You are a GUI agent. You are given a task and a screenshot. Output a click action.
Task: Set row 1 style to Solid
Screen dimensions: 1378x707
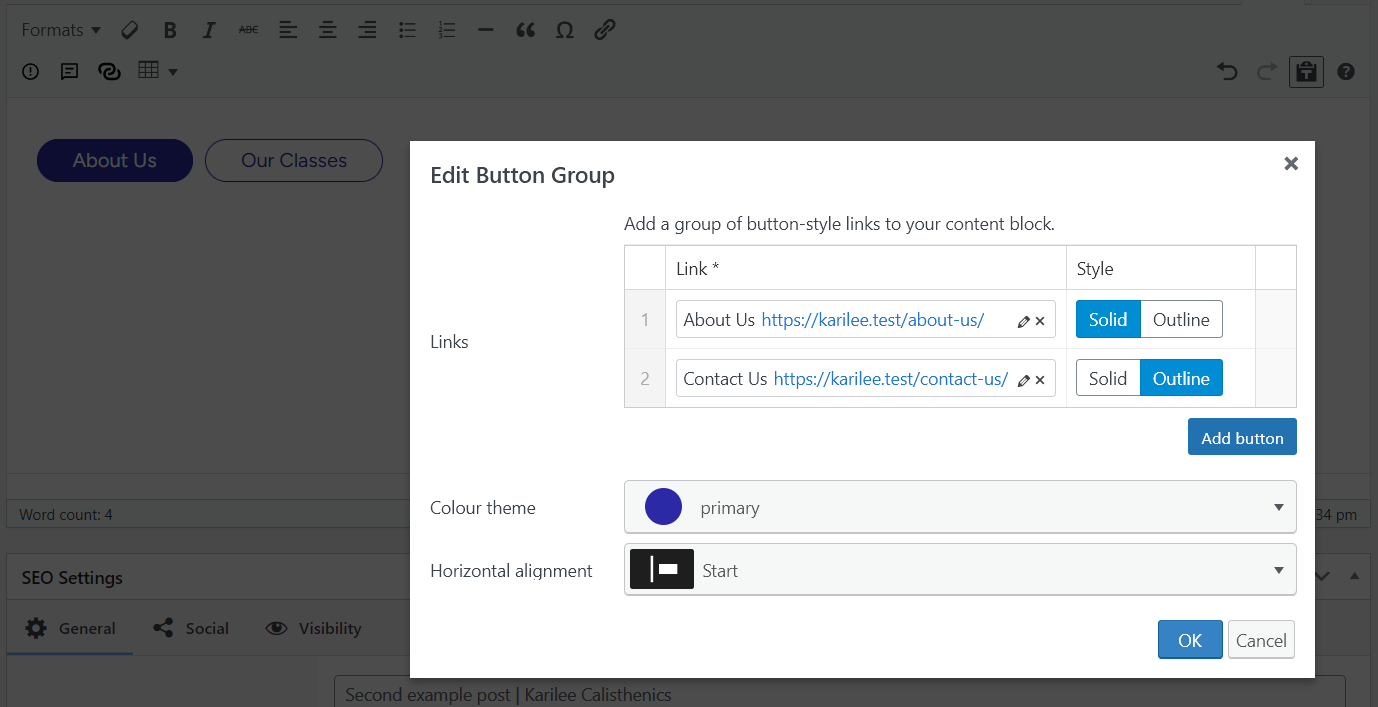[1108, 320]
